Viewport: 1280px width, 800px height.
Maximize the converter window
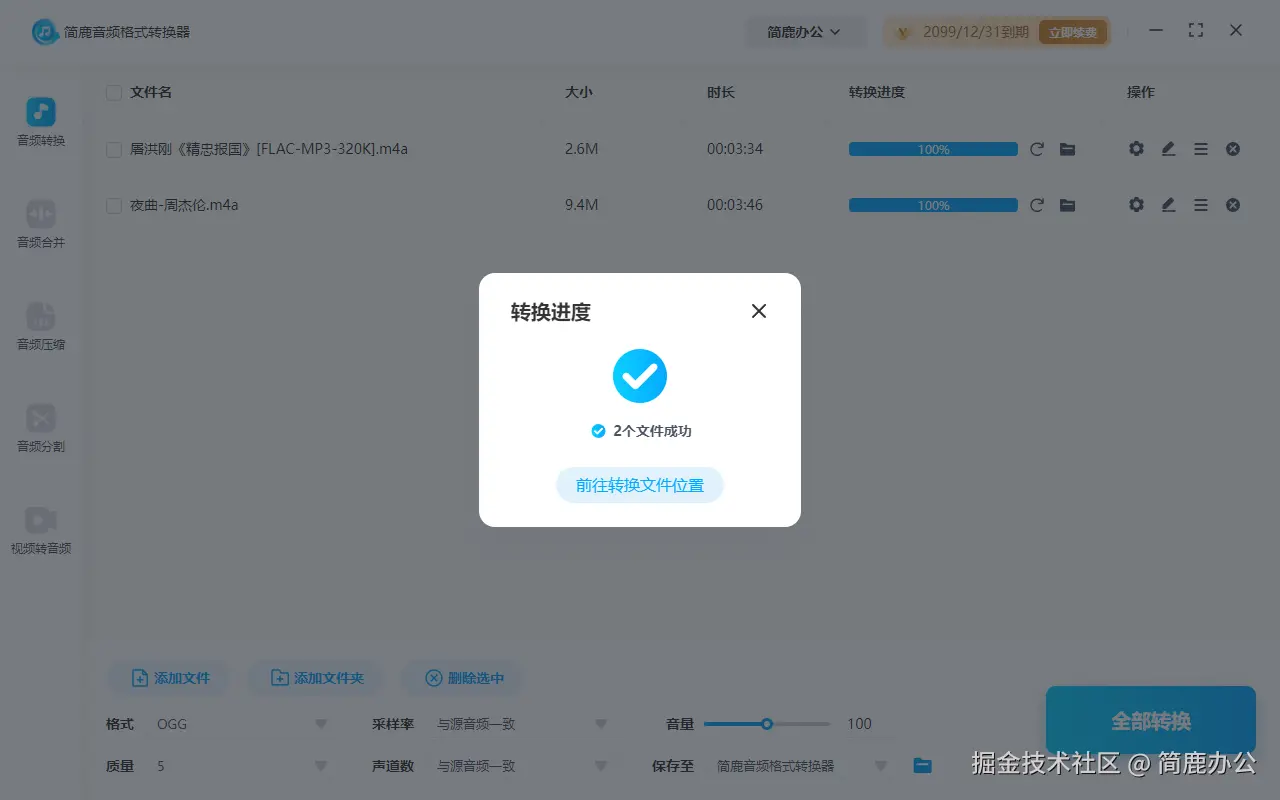click(1196, 31)
